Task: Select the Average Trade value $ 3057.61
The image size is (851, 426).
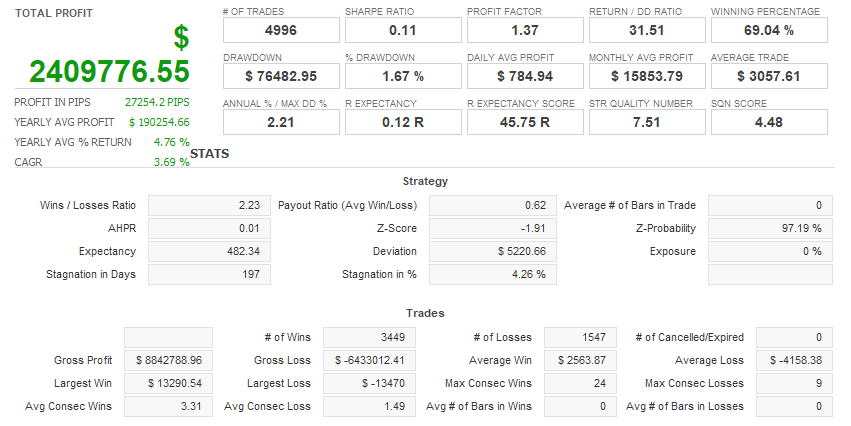Action: (769, 76)
